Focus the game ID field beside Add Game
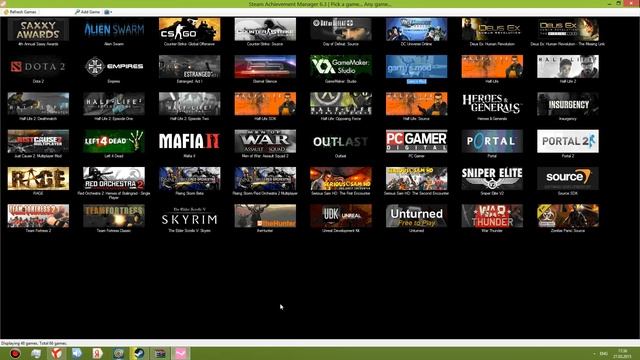 [56, 12]
